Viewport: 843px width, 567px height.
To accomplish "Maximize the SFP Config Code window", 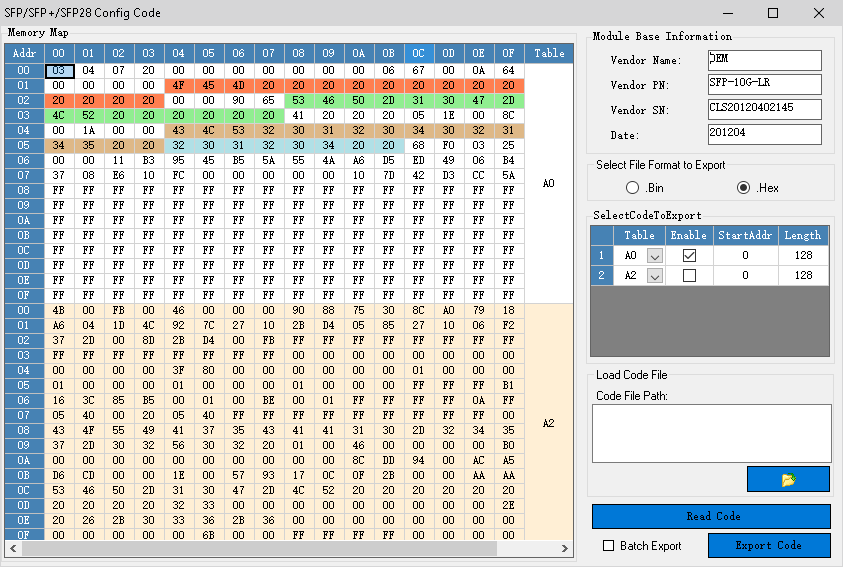I will (x=773, y=13).
